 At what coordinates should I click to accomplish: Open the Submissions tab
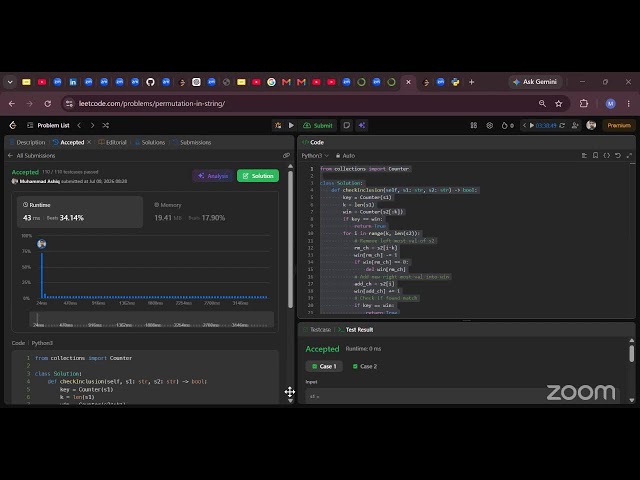[x=192, y=142]
